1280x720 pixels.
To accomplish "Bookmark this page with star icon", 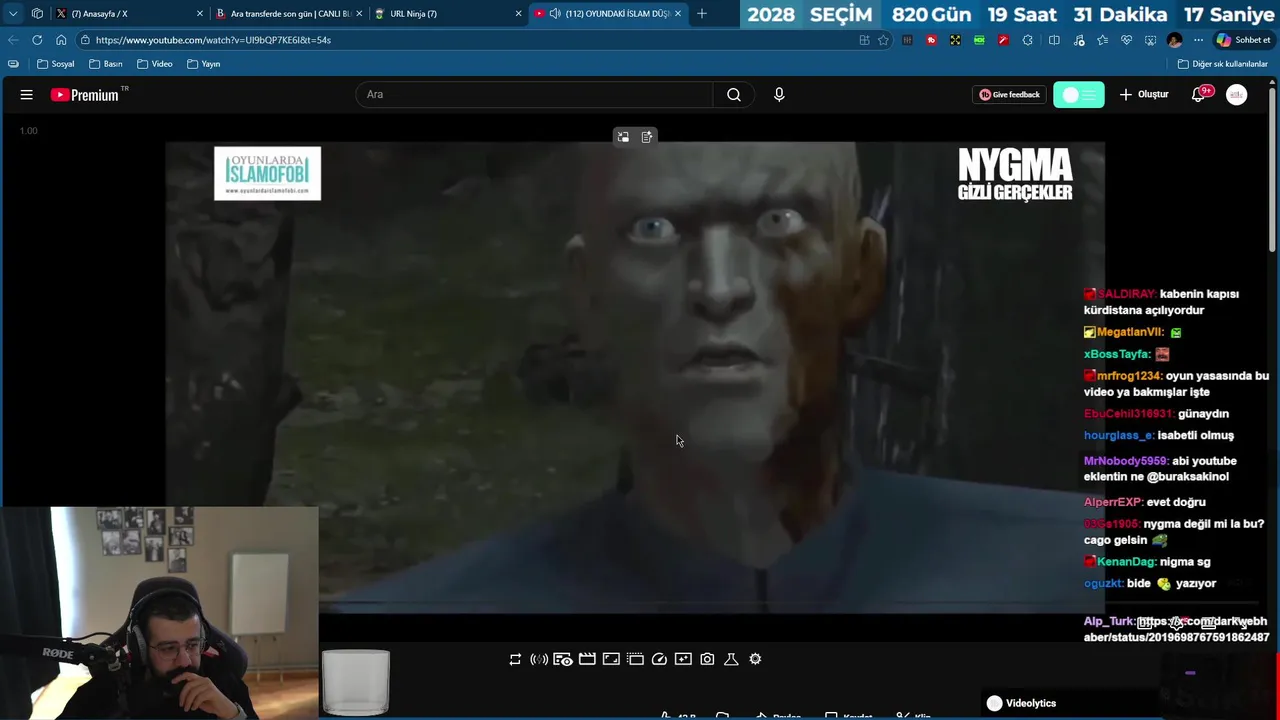I will click(883, 40).
